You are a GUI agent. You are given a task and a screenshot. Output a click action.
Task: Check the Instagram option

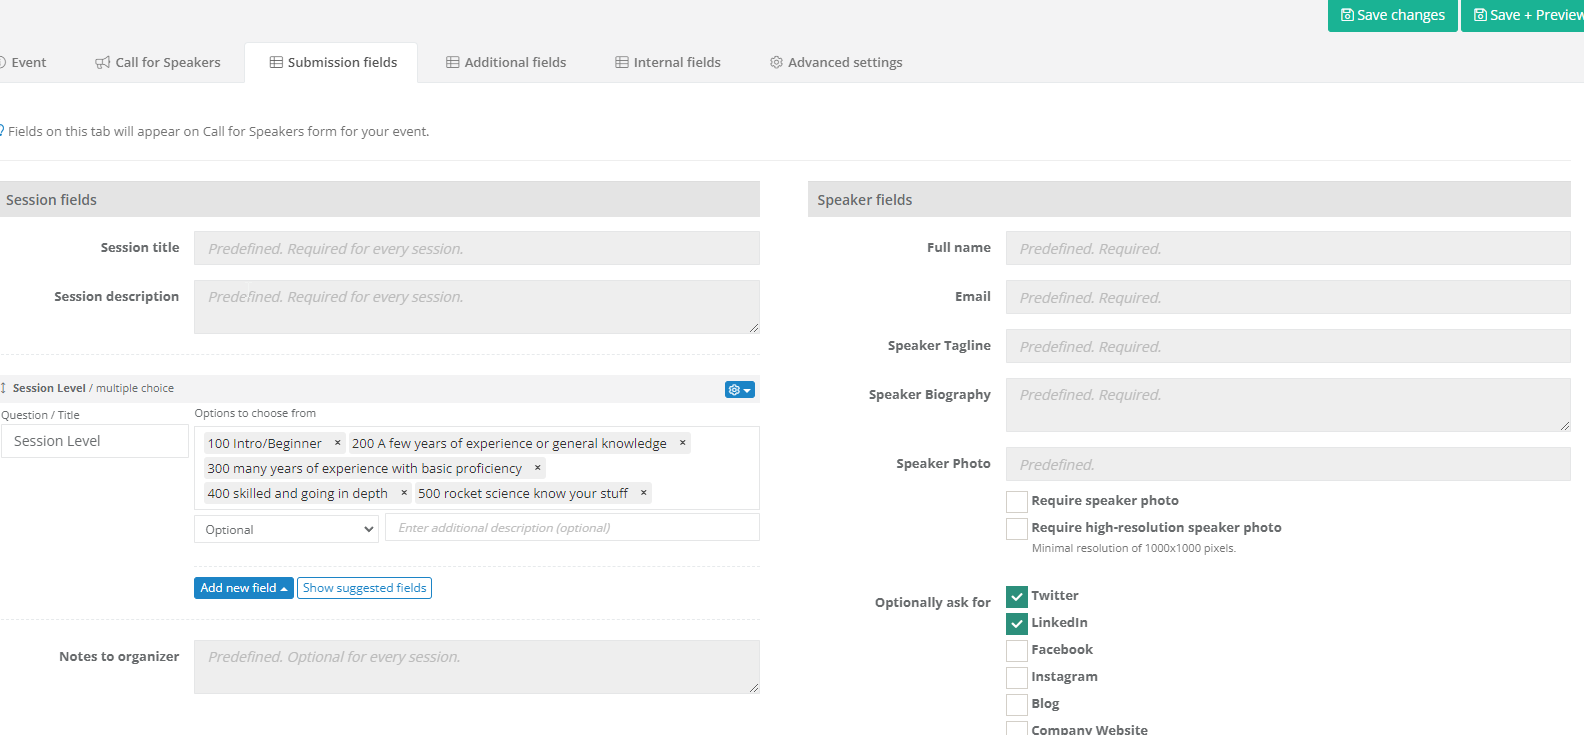[1017, 677]
